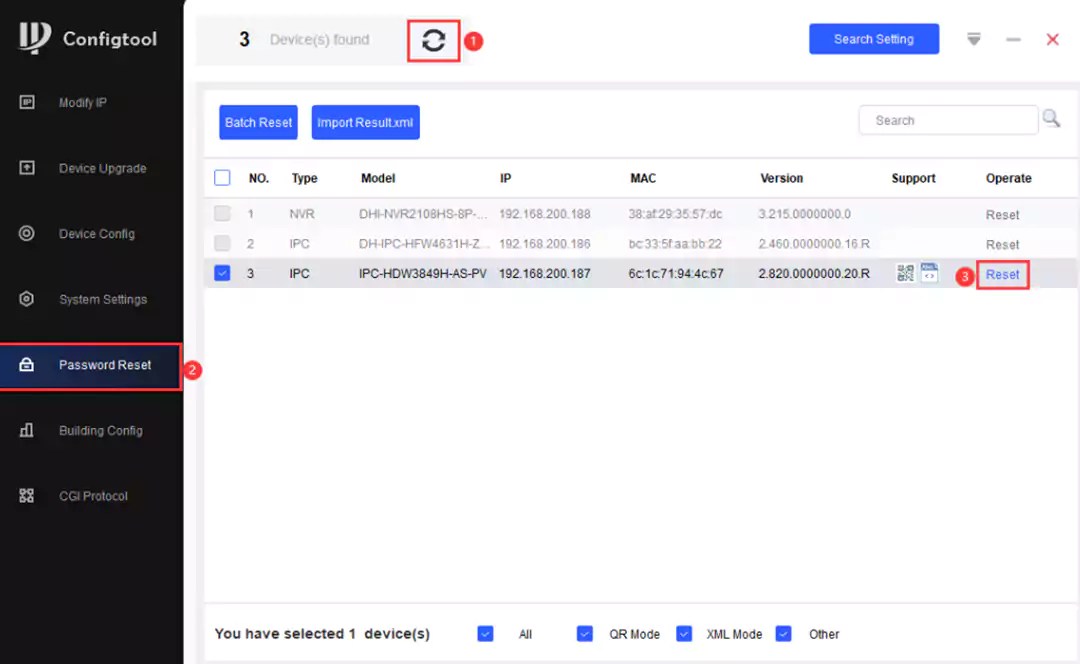The image size is (1080, 664).
Task: Select version cell 2.820.0000000.20.R
Action: (x=814, y=273)
